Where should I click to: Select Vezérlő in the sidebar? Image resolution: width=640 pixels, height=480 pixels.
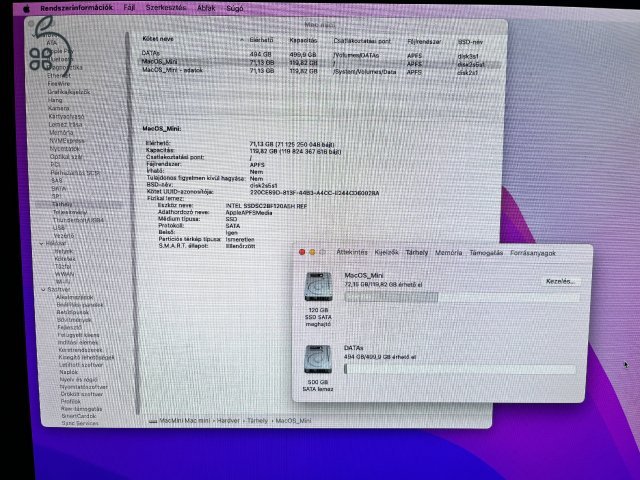point(64,236)
